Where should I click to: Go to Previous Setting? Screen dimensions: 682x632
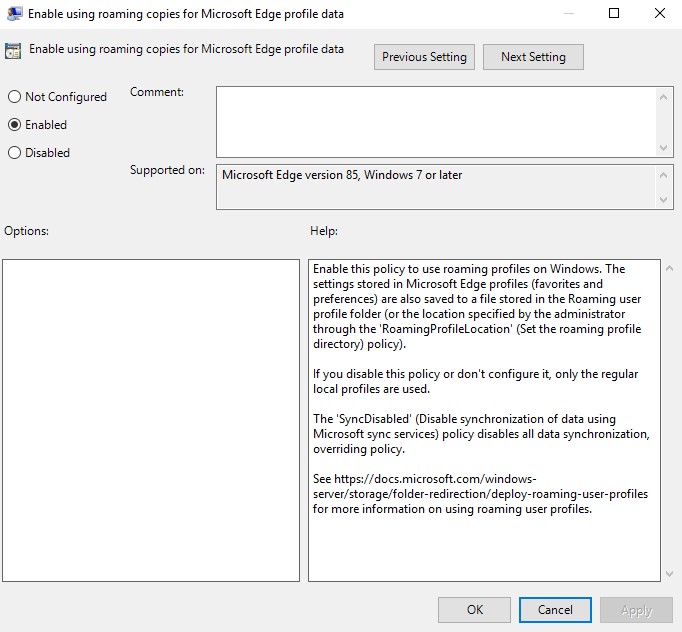coord(424,57)
